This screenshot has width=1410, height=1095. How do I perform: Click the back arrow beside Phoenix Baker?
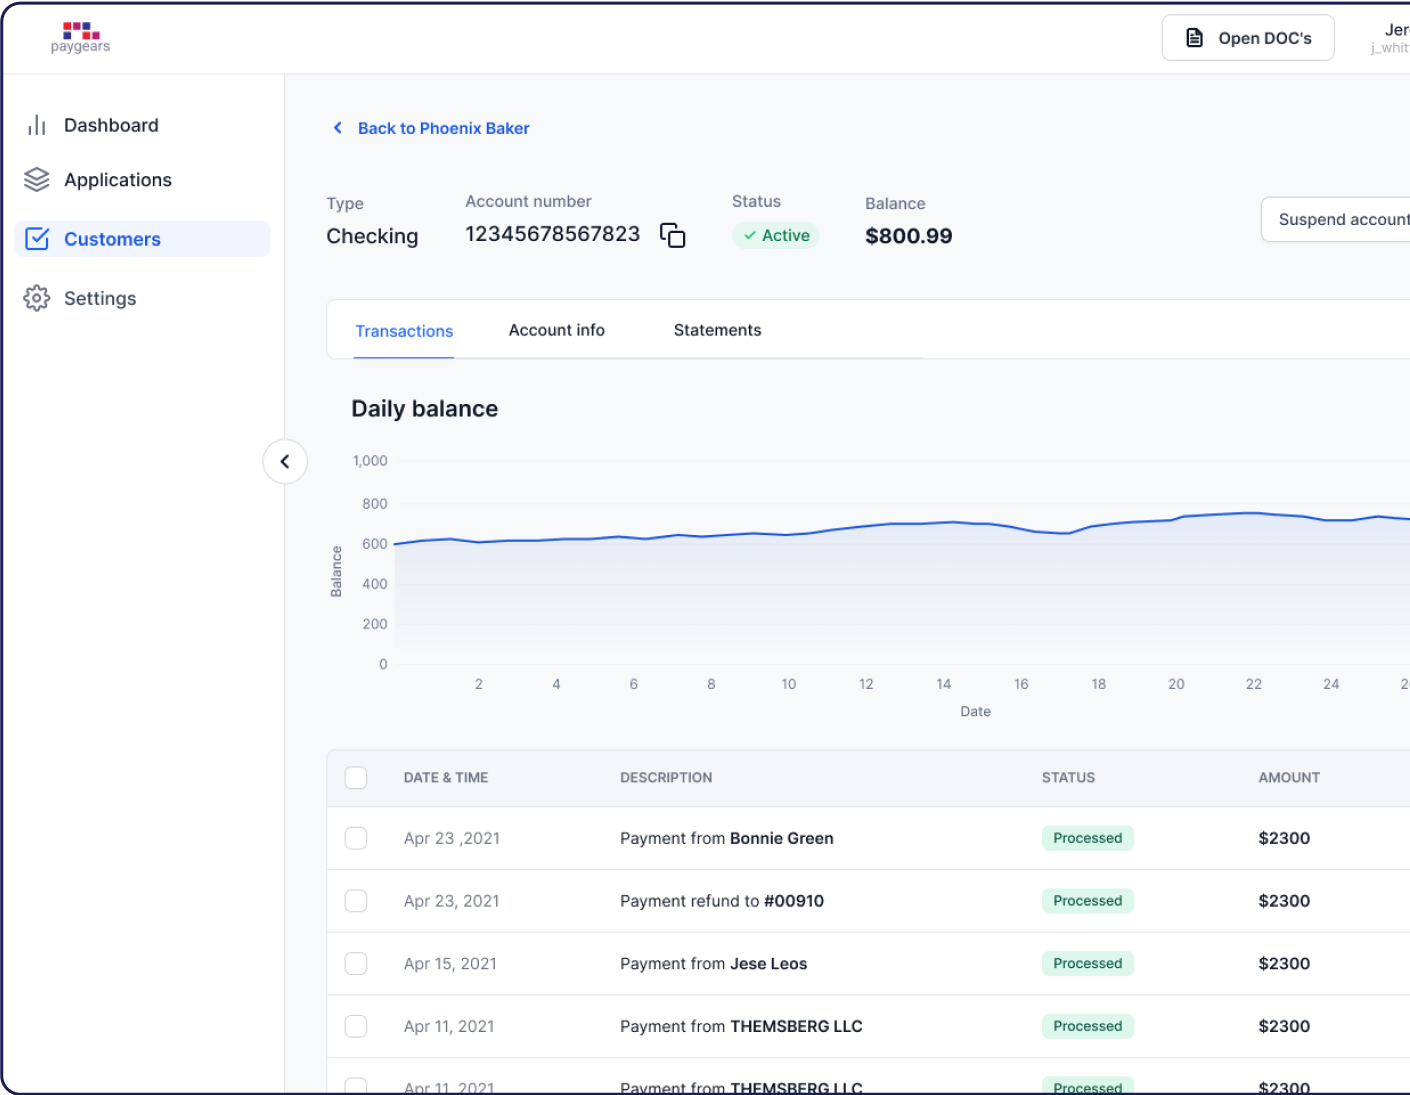[x=338, y=128]
